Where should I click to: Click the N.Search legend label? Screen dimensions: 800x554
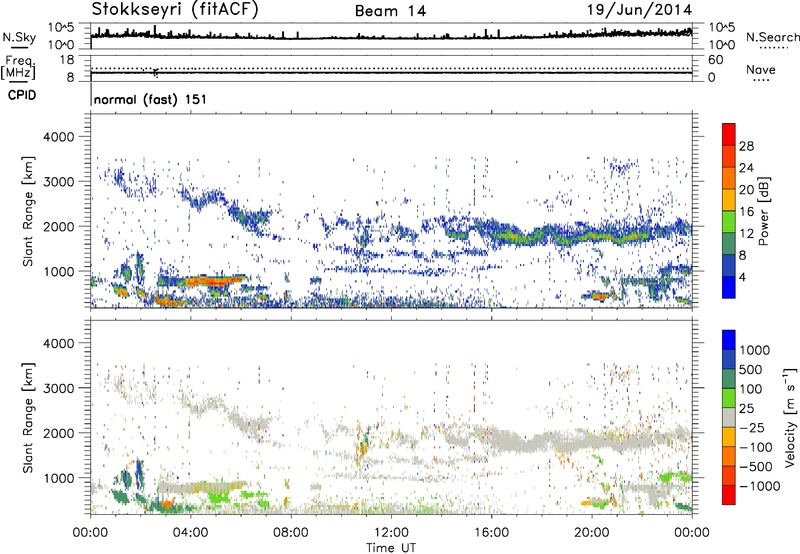(x=772, y=37)
